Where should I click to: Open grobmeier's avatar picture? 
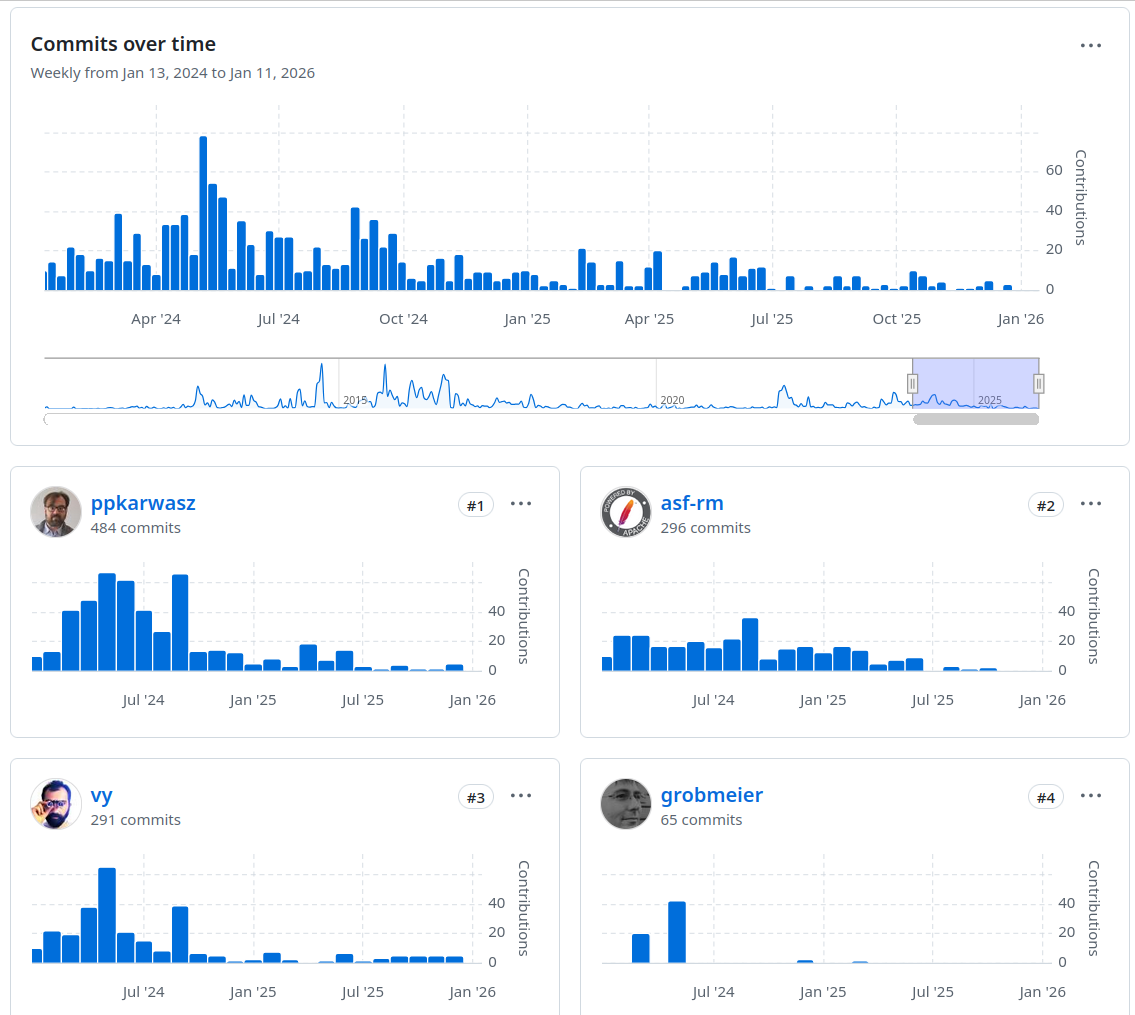coord(626,804)
